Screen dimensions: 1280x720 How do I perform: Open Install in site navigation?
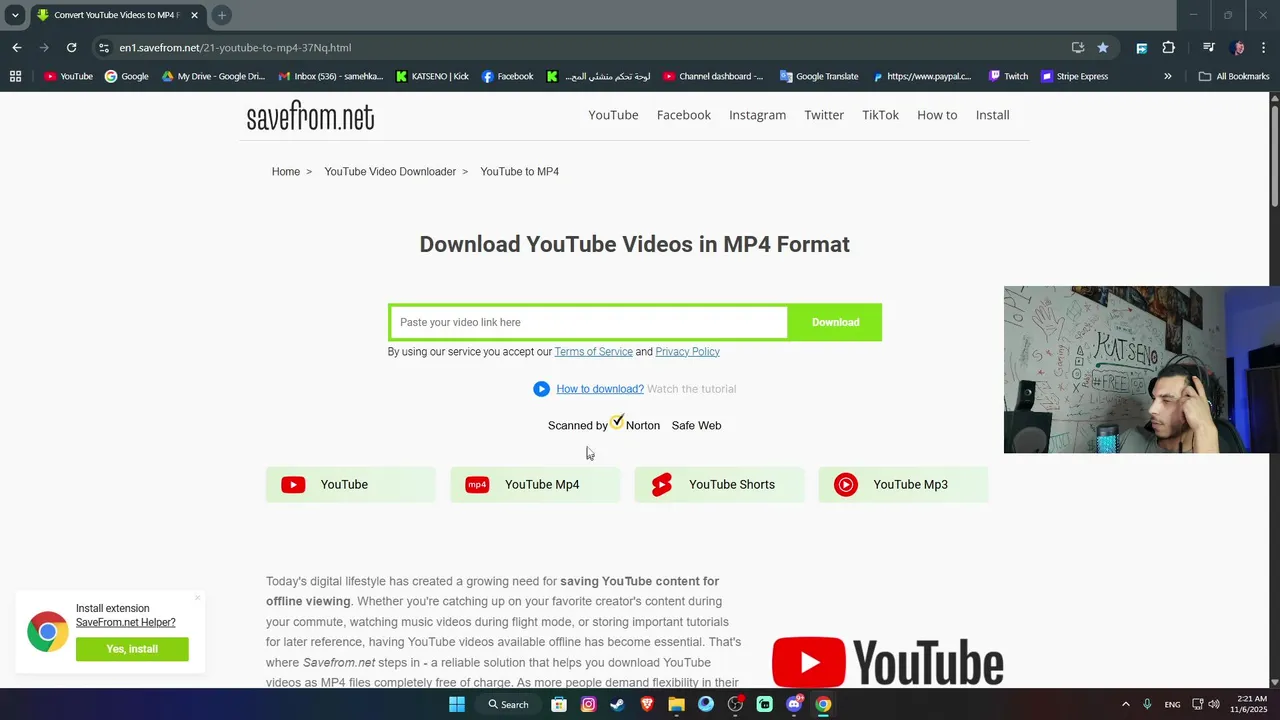click(x=992, y=115)
